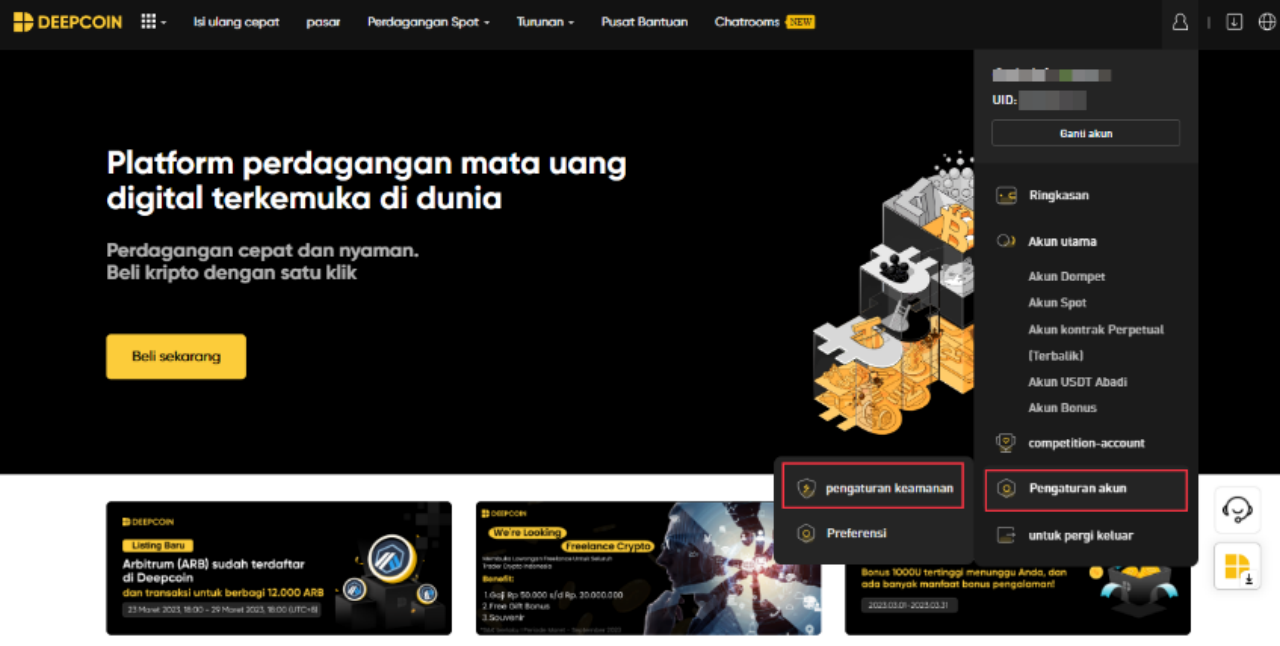
Task: Click the Ganti akun button
Action: (1086, 133)
